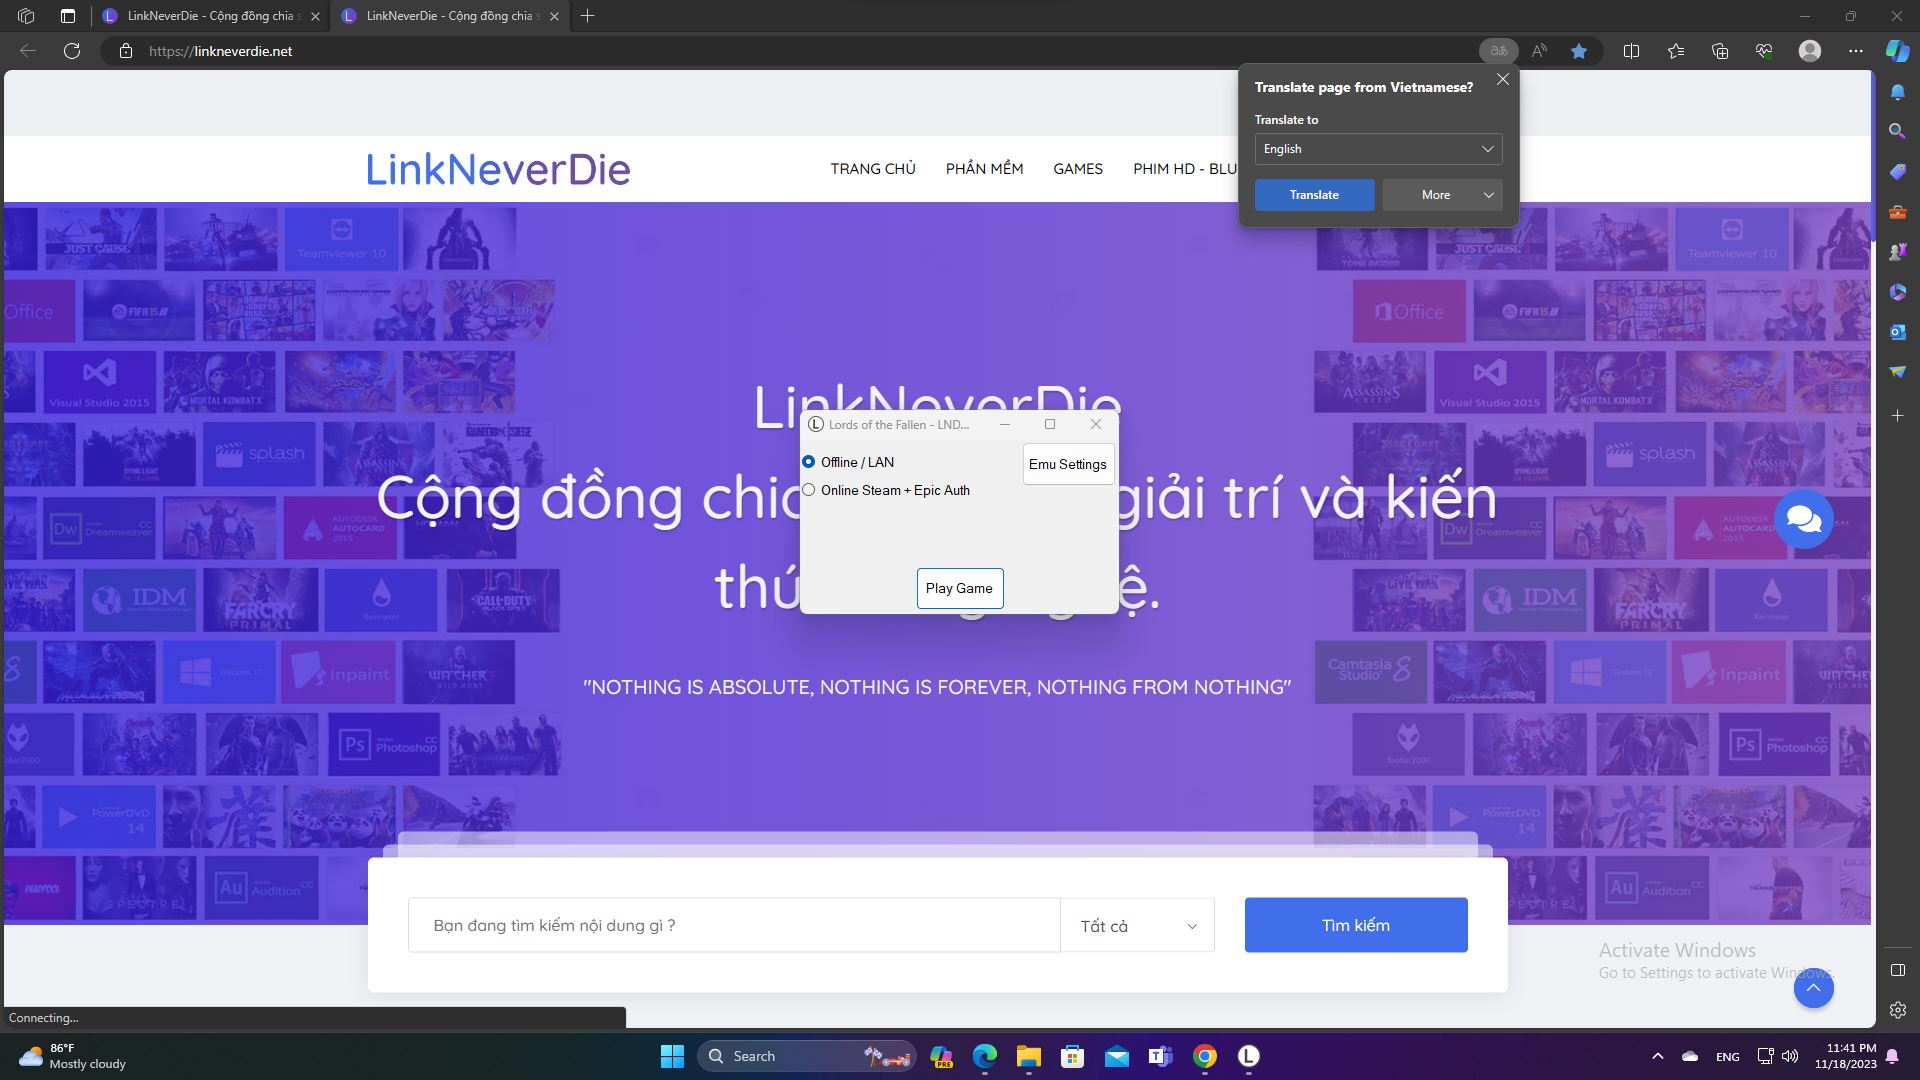Open the Tất cả category dropdown

point(1137,926)
